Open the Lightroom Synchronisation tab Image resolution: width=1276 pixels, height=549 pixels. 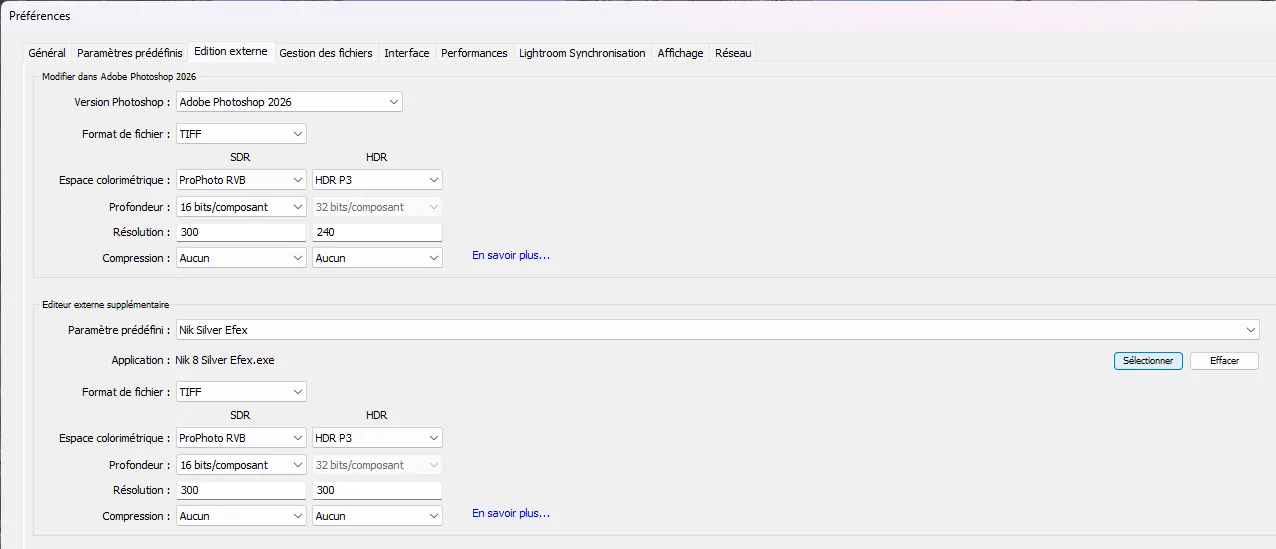[x=582, y=53]
